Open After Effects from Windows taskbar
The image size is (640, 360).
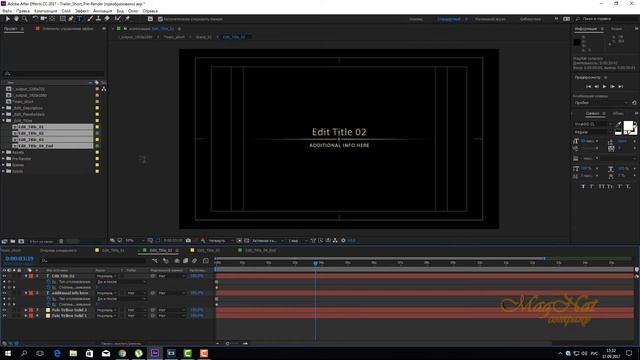point(155,353)
